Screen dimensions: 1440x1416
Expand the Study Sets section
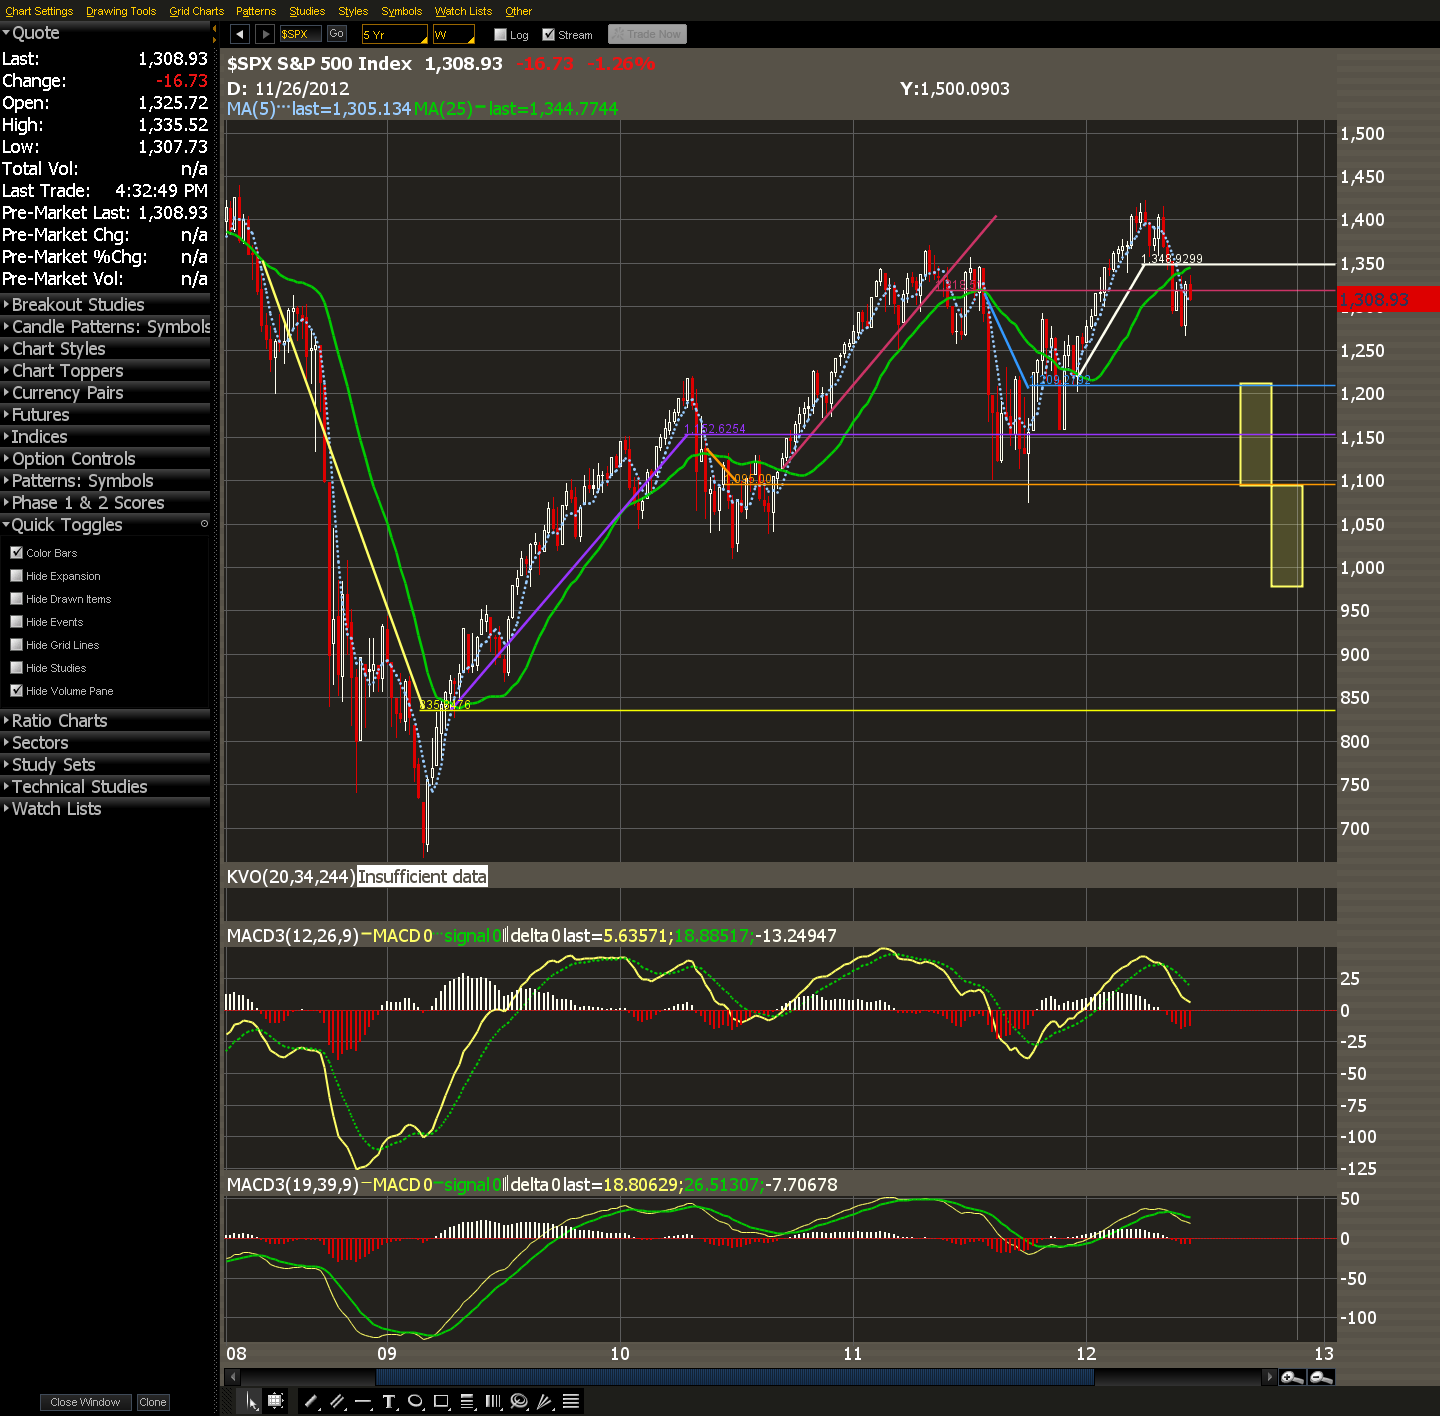[x=105, y=765]
